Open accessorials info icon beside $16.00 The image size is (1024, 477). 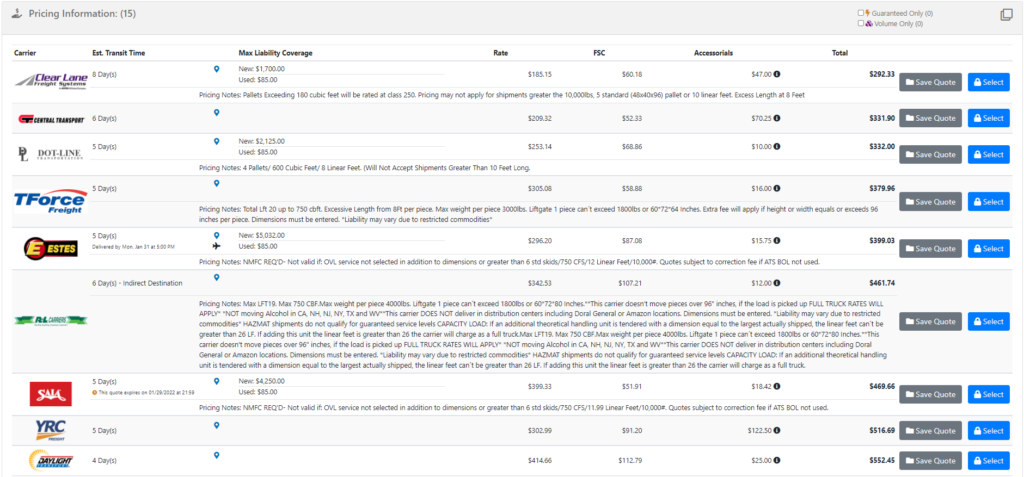(777, 189)
